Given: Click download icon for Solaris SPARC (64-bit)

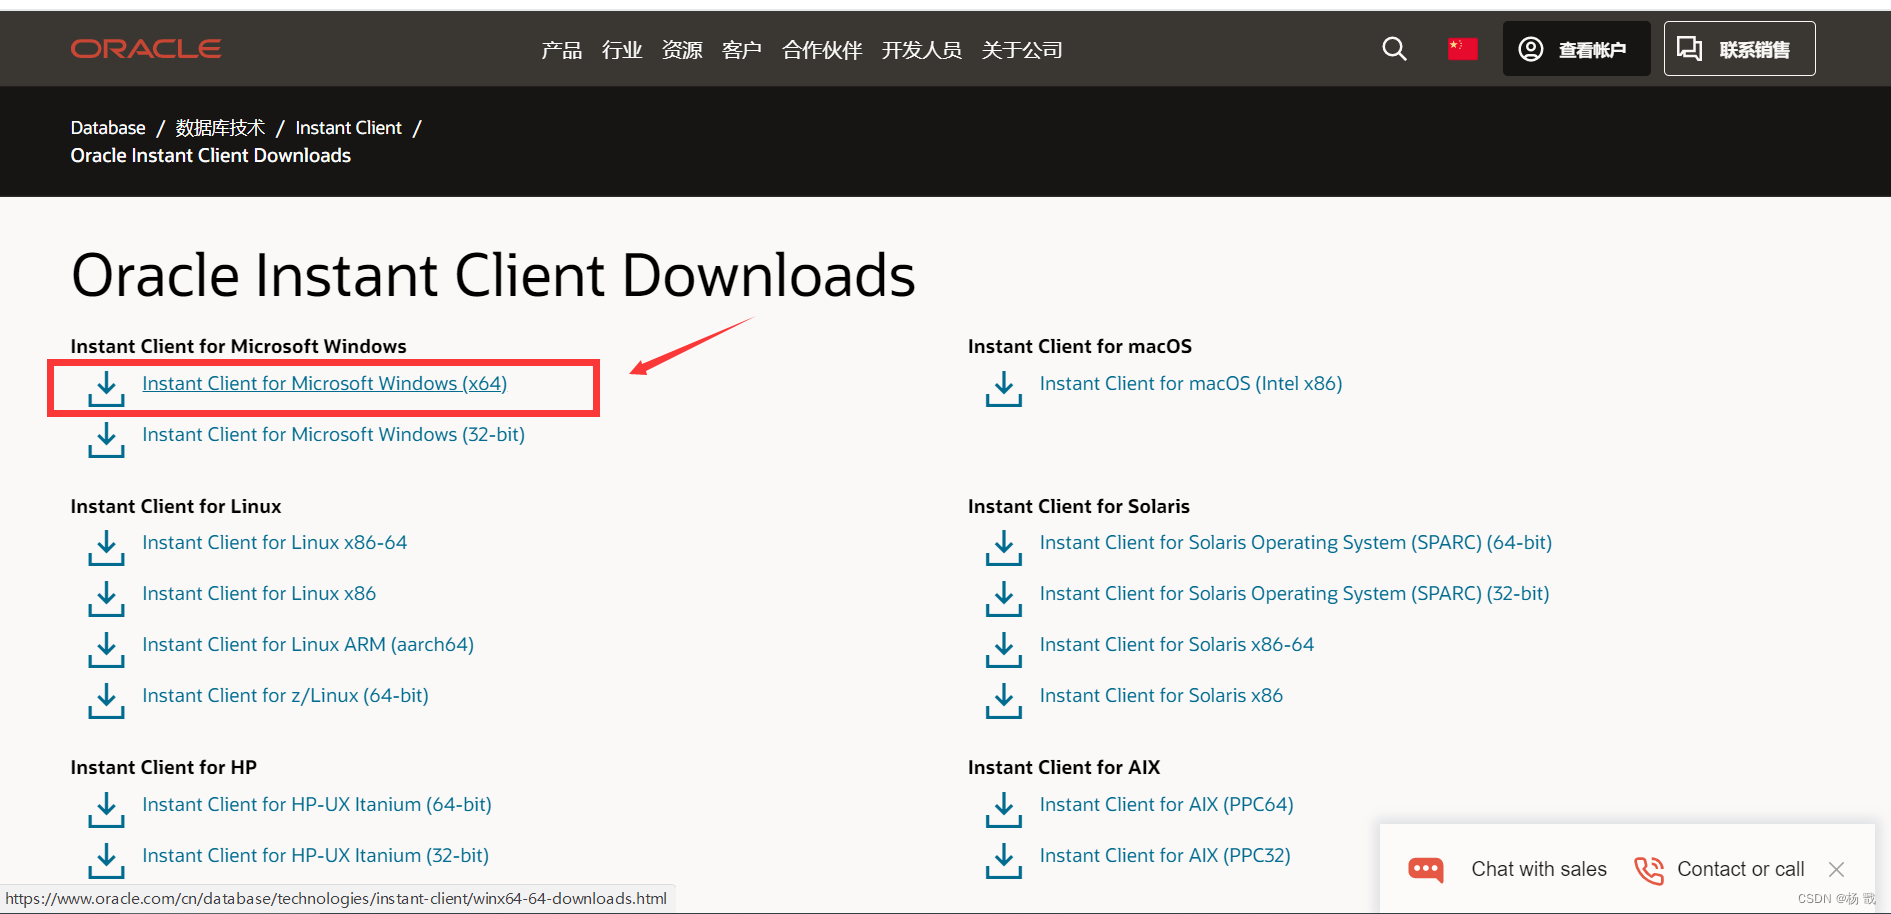Looking at the screenshot, I should pos(1004,548).
